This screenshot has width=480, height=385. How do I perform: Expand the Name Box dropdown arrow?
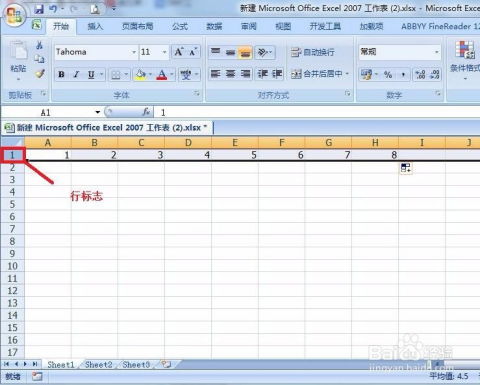97,112
